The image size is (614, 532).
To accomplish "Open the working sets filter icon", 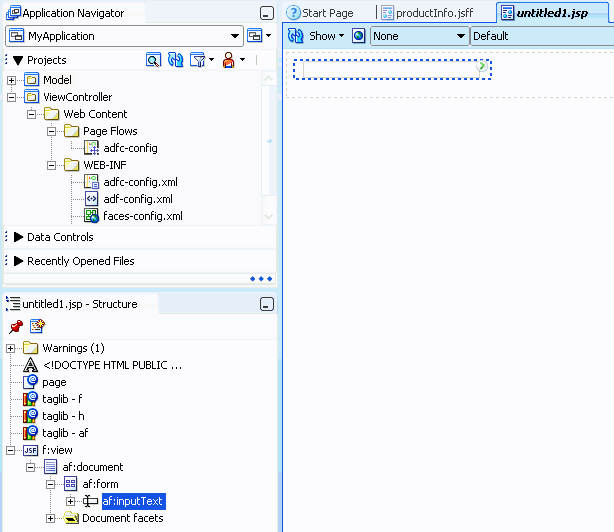I will (198, 60).
